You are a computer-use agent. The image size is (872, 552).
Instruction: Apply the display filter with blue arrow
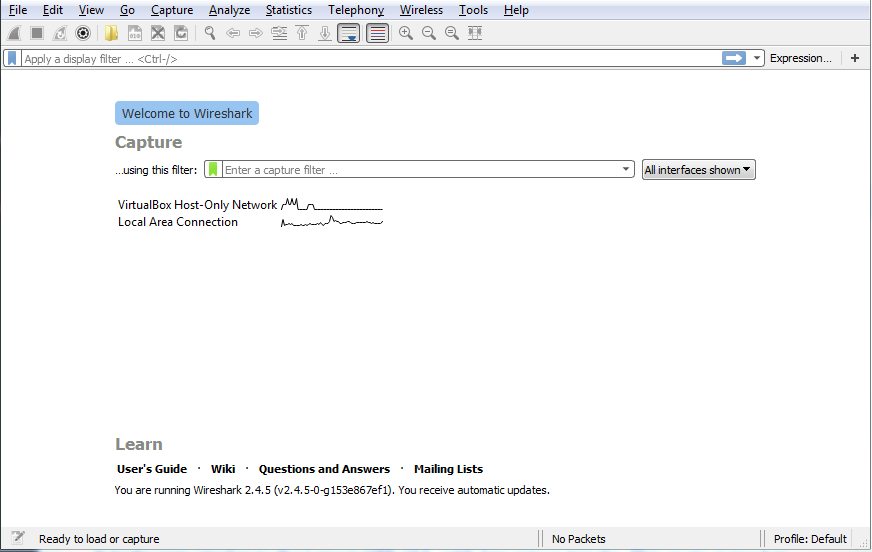coord(734,58)
